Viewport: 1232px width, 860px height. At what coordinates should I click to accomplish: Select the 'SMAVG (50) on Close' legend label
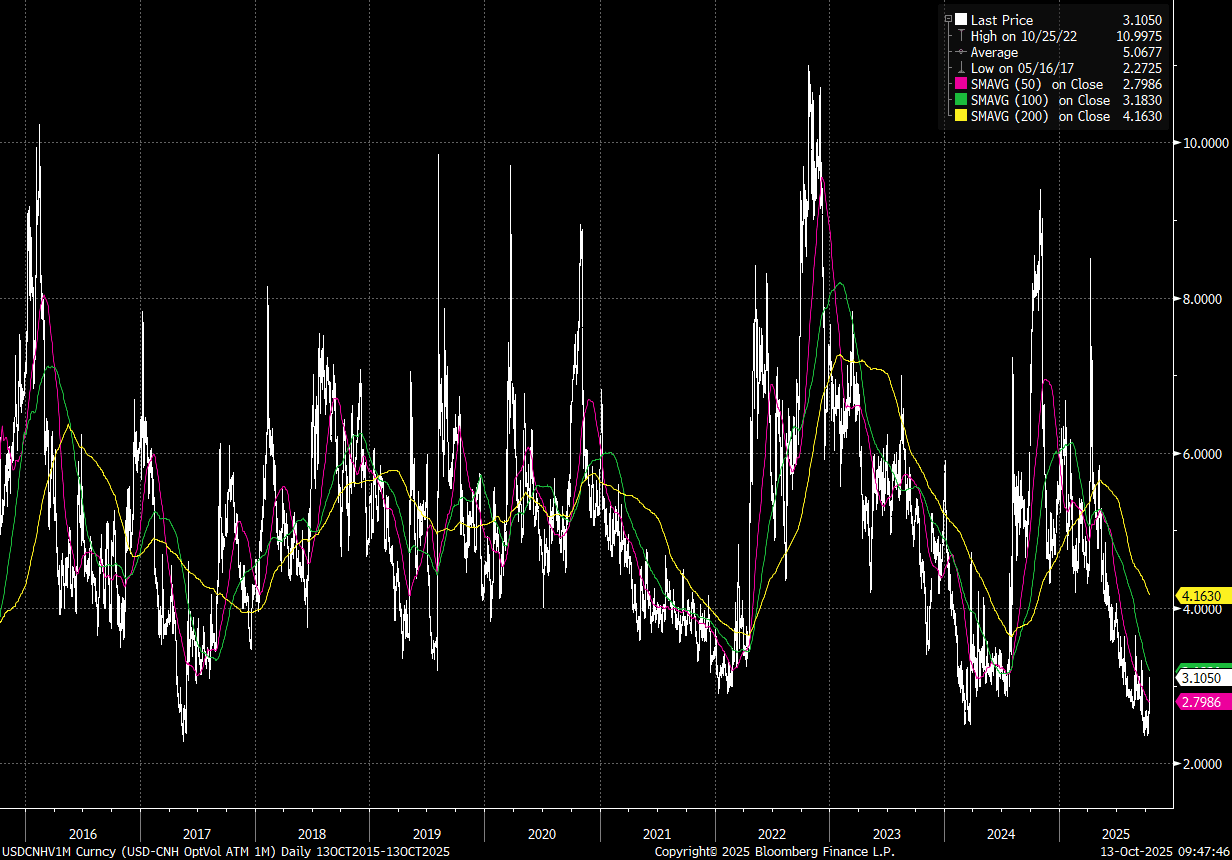click(x=1037, y=84)
